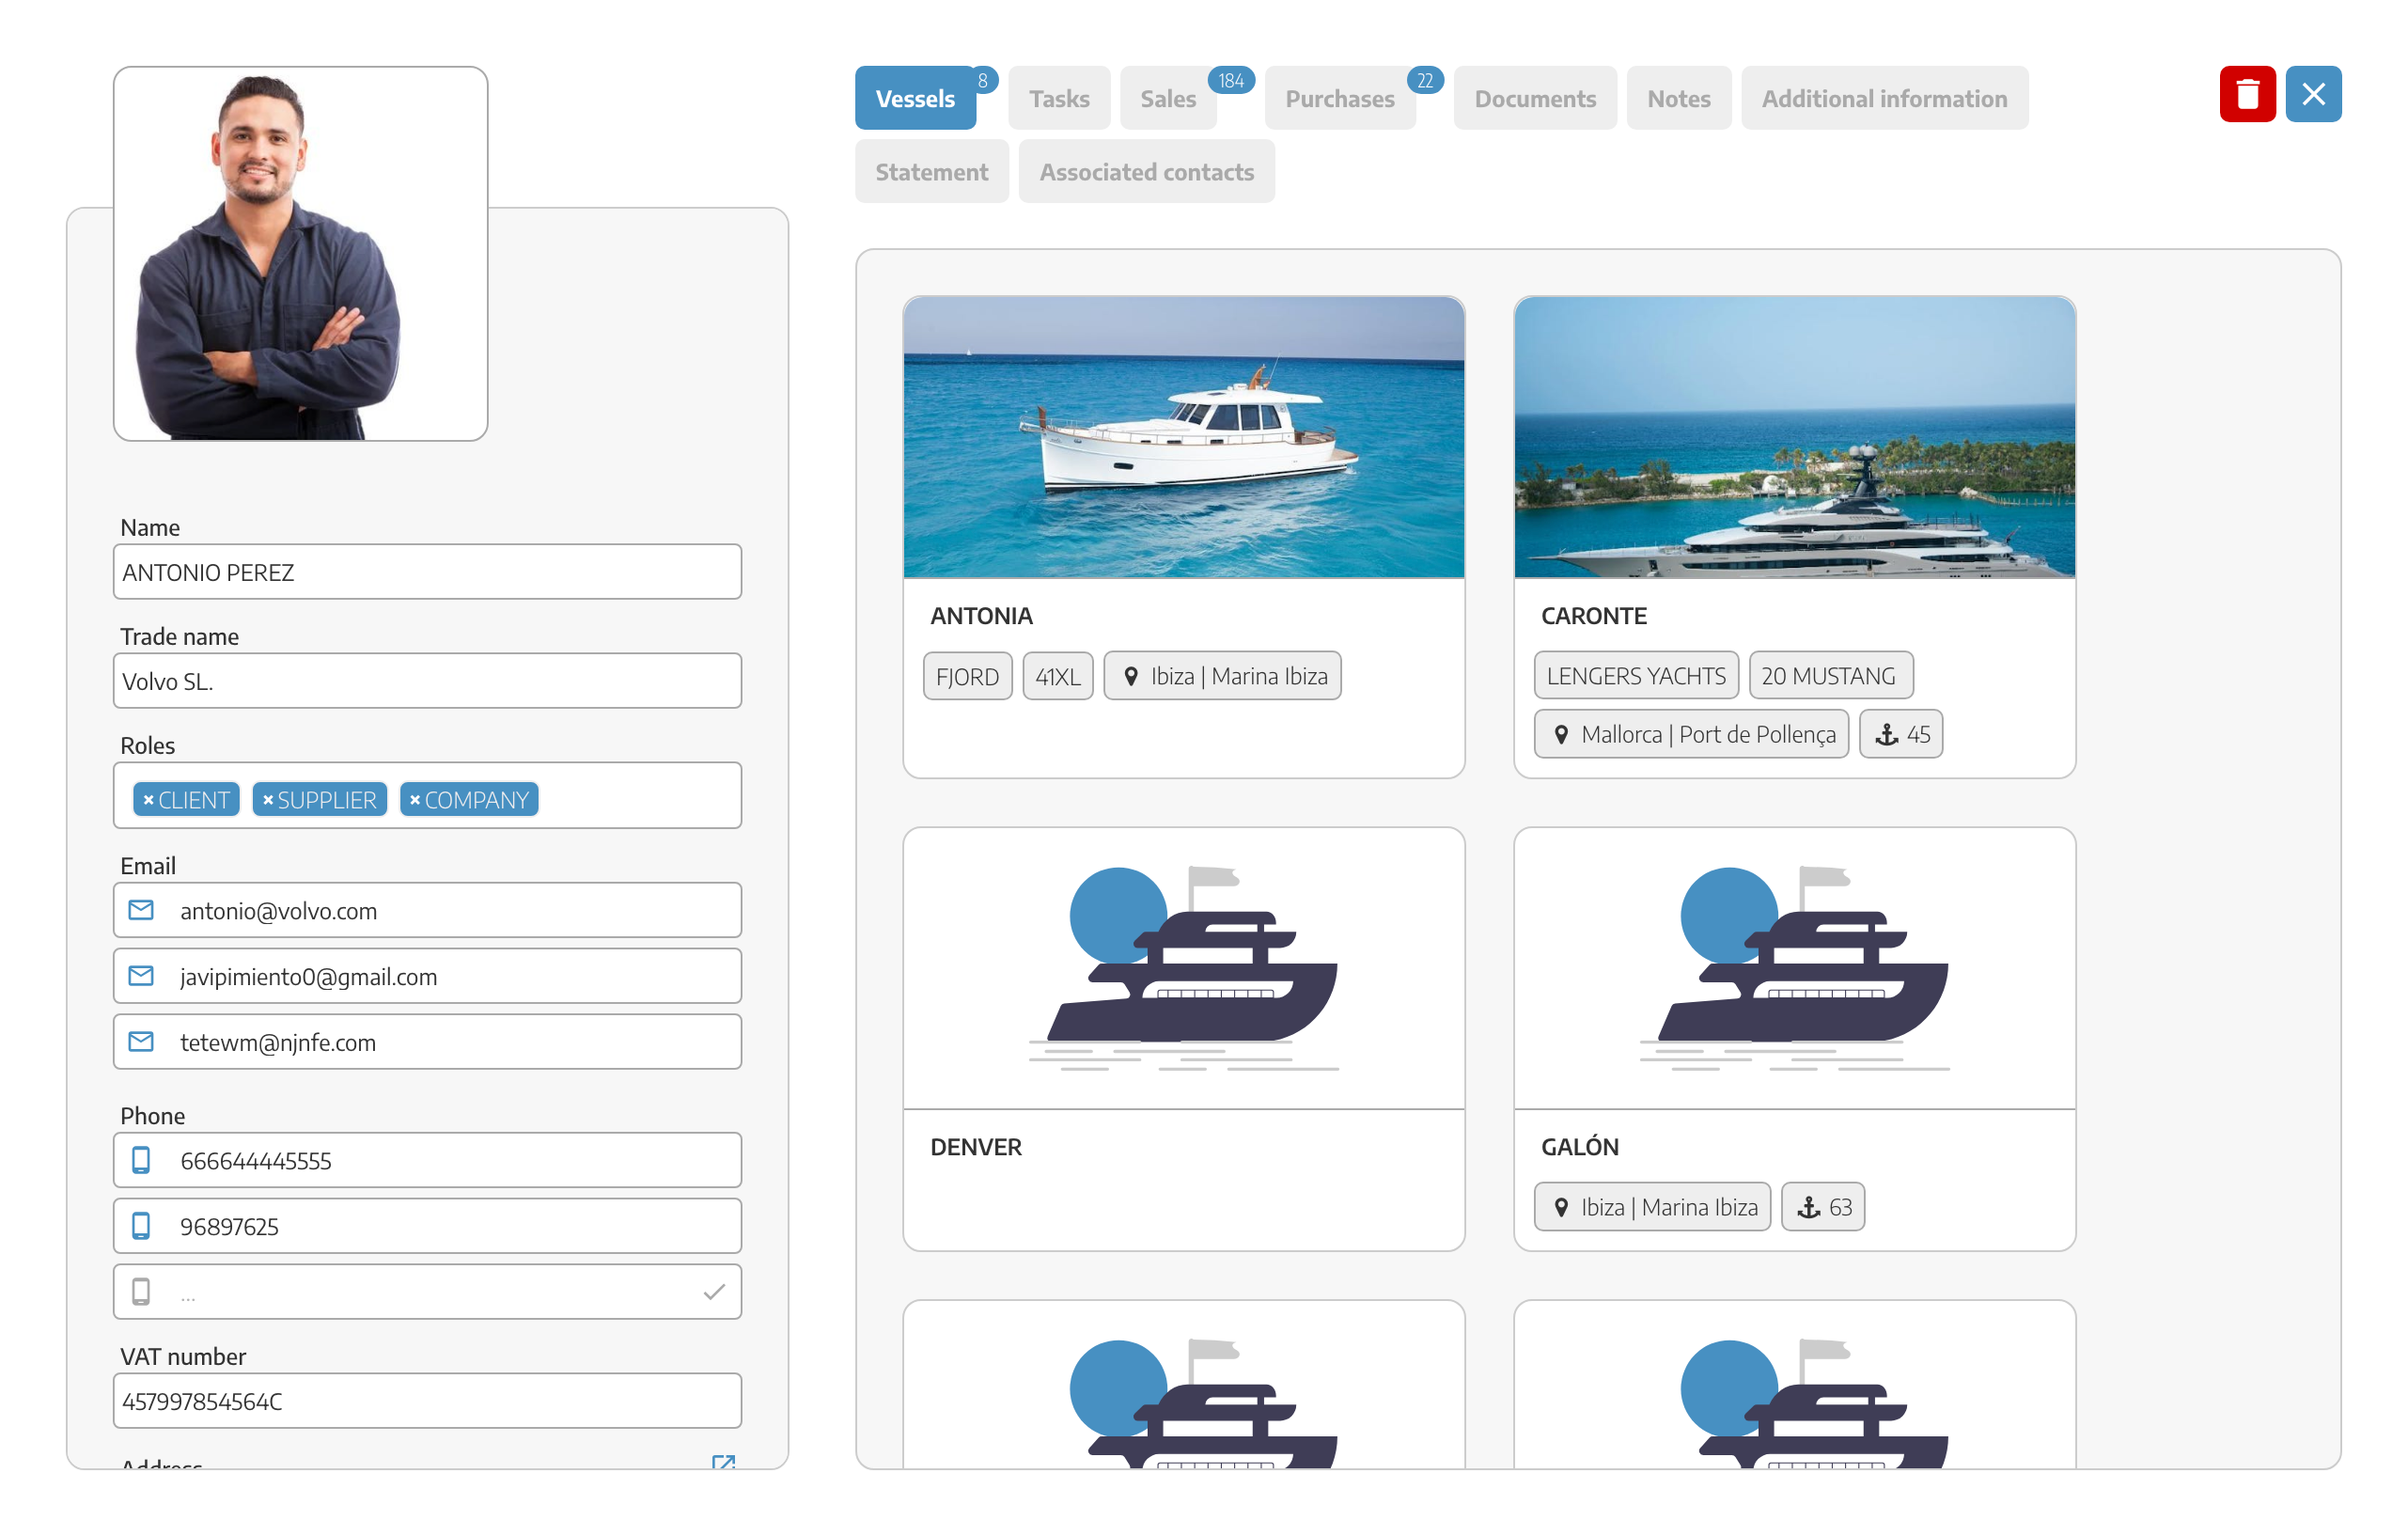
Task: Click the CARONTE vessel title
Action: [x=1594, y=616]
